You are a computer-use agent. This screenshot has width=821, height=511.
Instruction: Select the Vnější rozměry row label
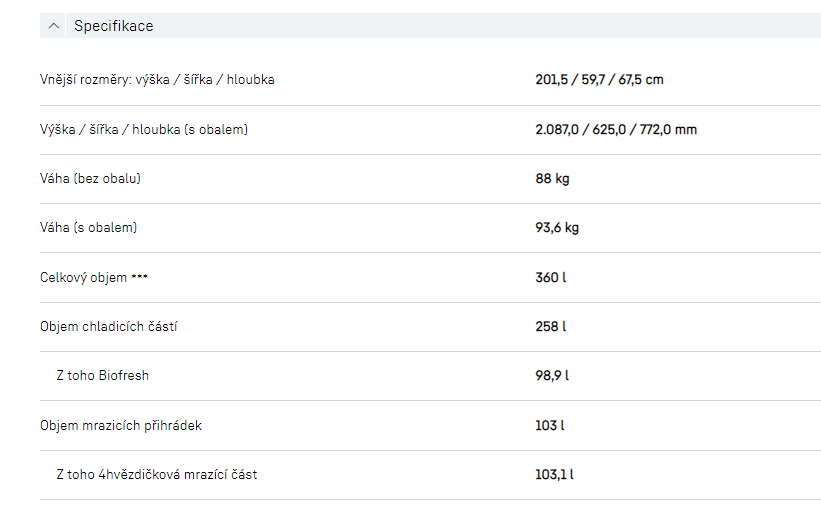point(157,80)
